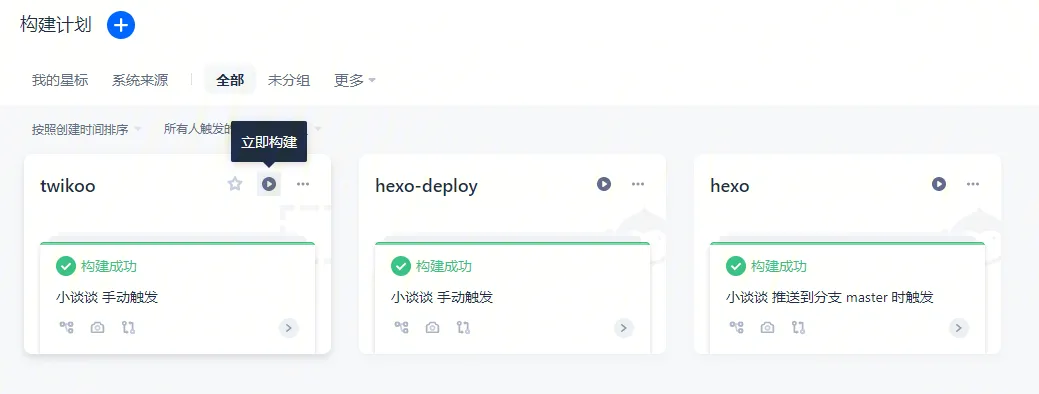1039x394 pixels.
Task: Open 所有人触发的 filter dropdown
Action: tap(197, 128)
